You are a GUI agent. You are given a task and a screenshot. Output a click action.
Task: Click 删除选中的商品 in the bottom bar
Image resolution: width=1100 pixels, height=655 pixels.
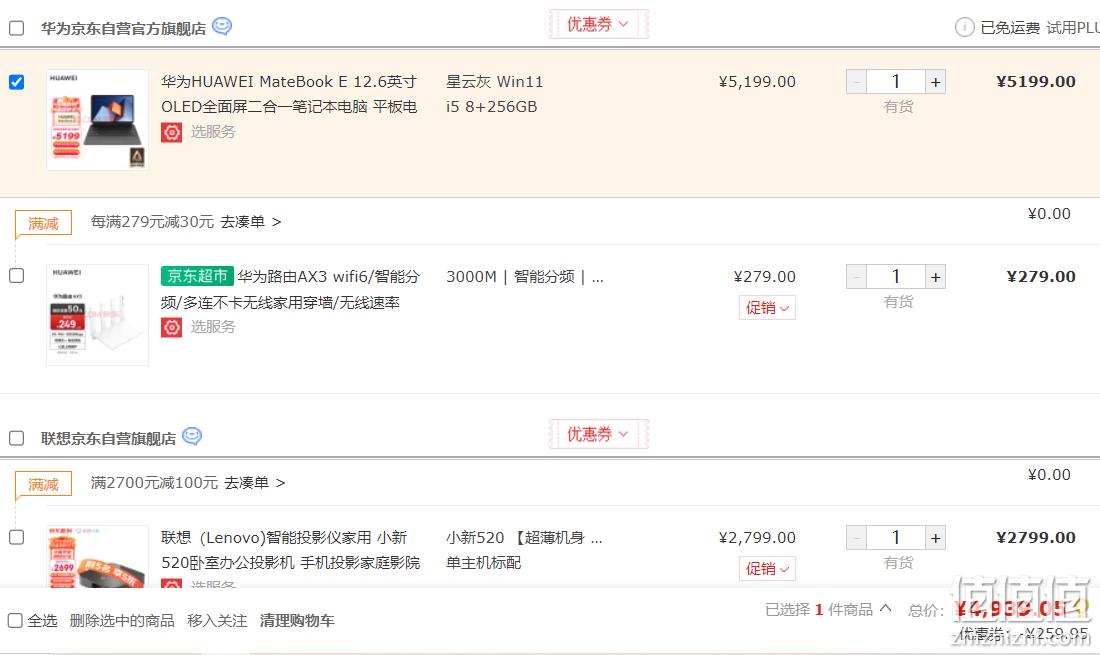[122, 621]
